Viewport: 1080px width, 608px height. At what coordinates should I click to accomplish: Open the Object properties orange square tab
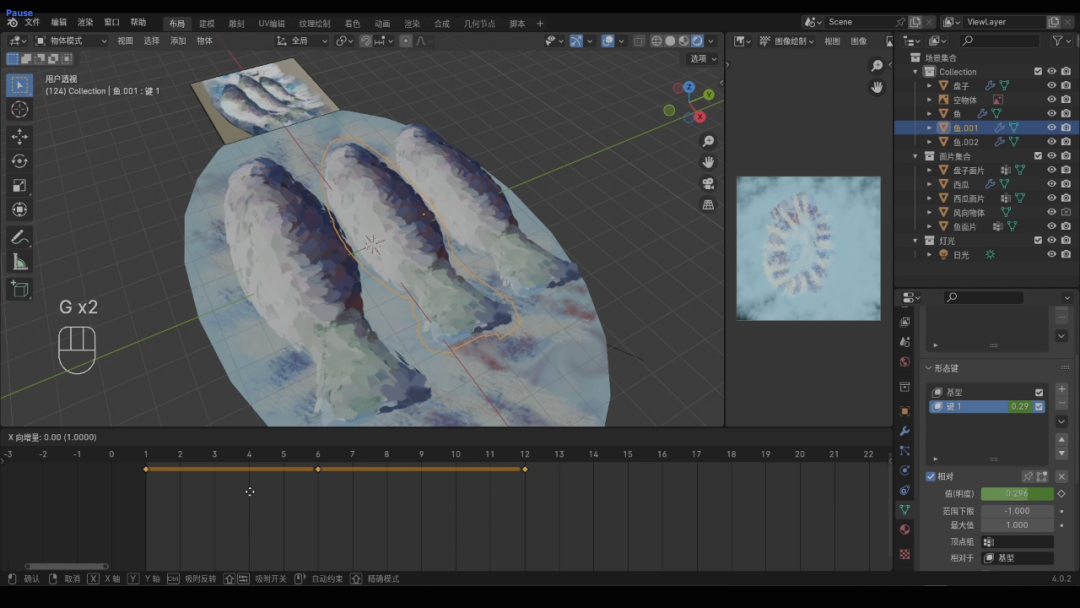point(905,411)
